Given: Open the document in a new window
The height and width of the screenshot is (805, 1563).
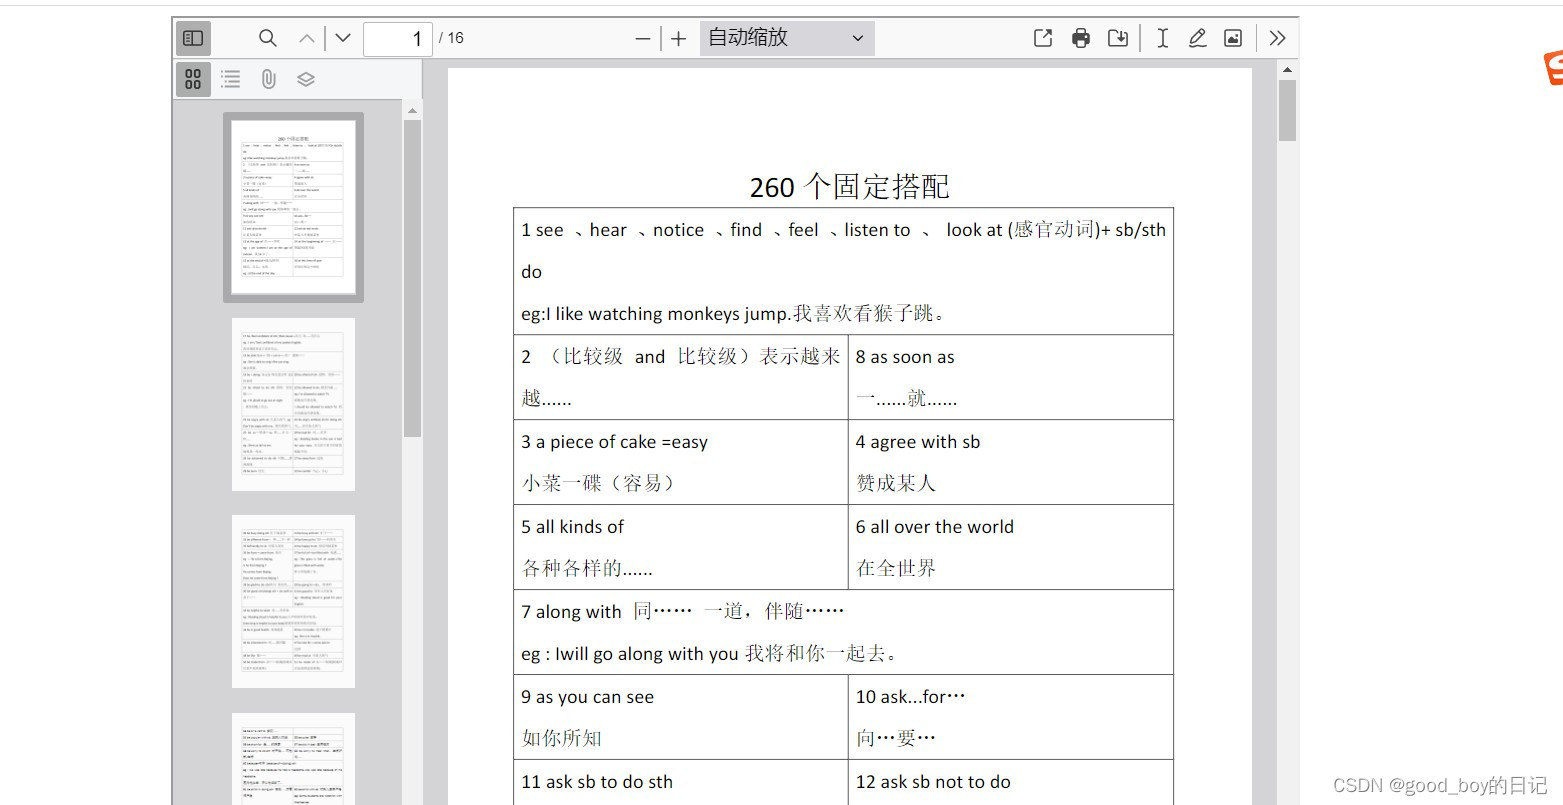Looking at the screenshot, I should [x=1042, y=37].
